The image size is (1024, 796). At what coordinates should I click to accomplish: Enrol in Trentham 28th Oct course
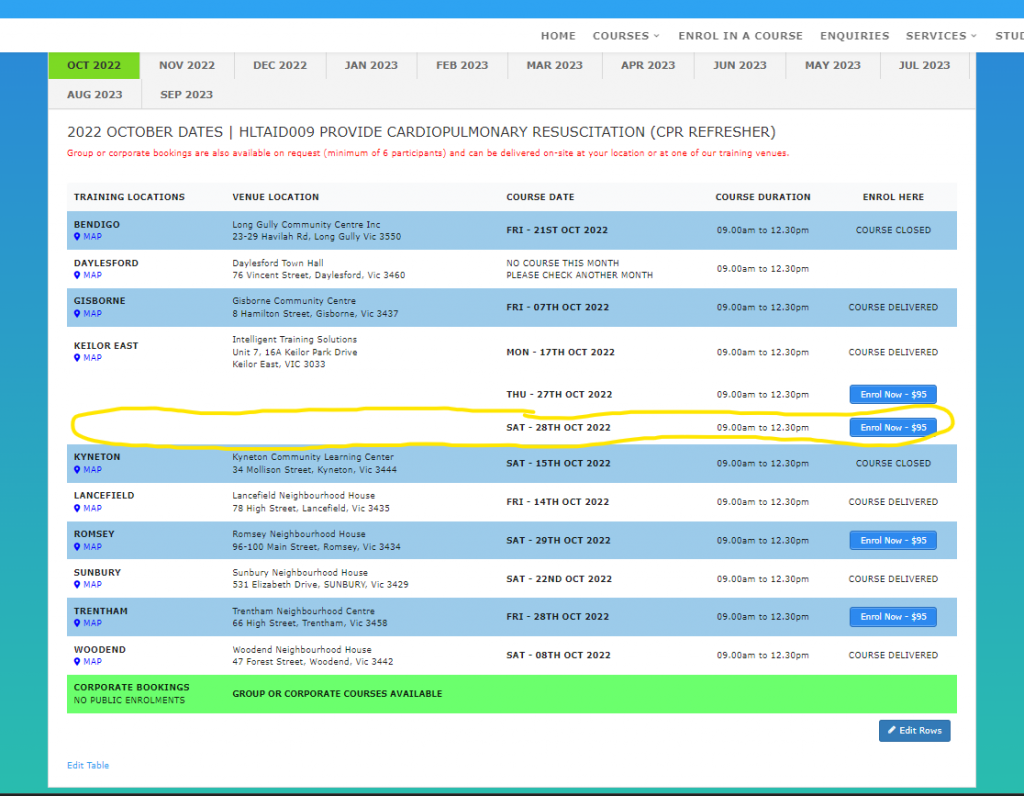893,617
